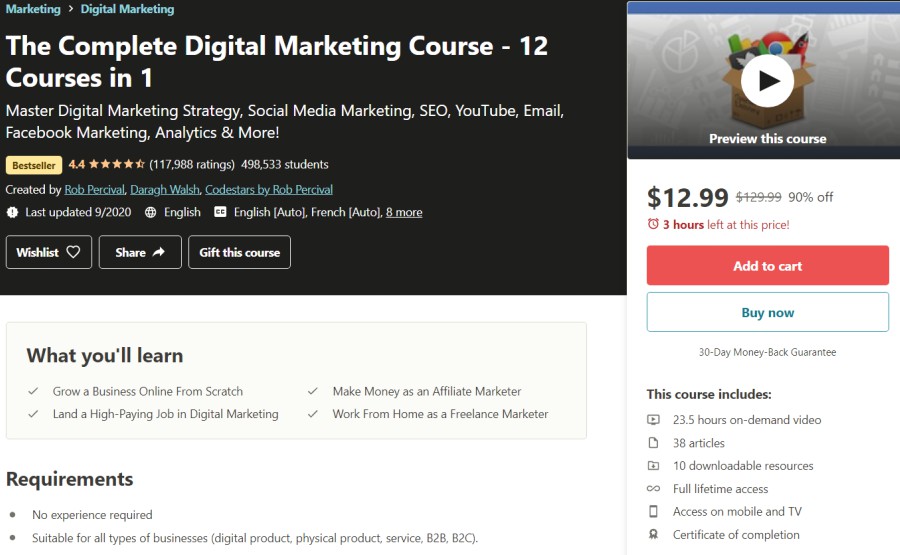Screen dimensions: 900x555
Task: Click the crossed-out $129.99 price
Action: pos(758,197)
